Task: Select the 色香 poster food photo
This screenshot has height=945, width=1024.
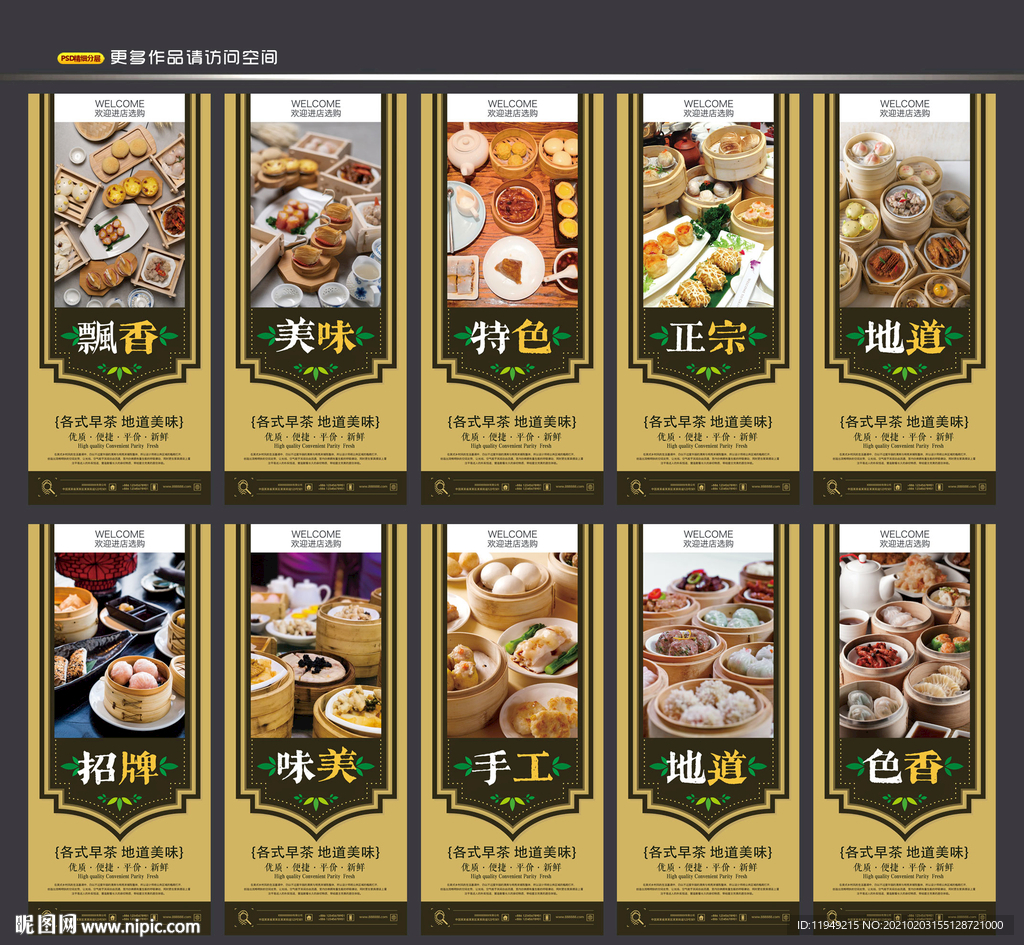Action: click(x=904, y=645)
